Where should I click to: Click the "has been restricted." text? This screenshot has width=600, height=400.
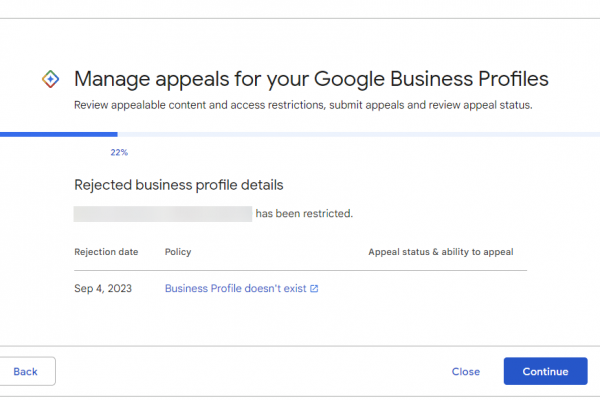[x=304, y=213]
